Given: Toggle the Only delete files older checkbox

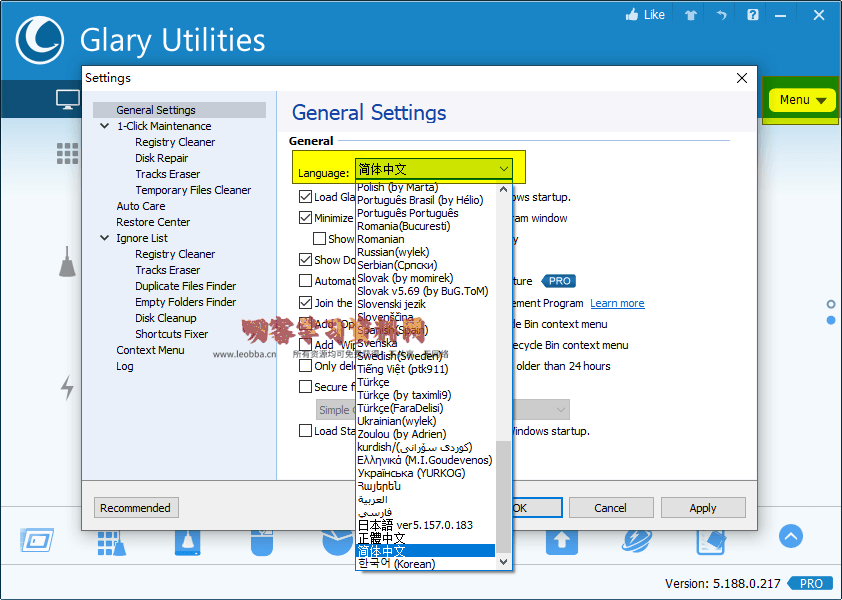Looking at the screenshot, I should 306,366.
